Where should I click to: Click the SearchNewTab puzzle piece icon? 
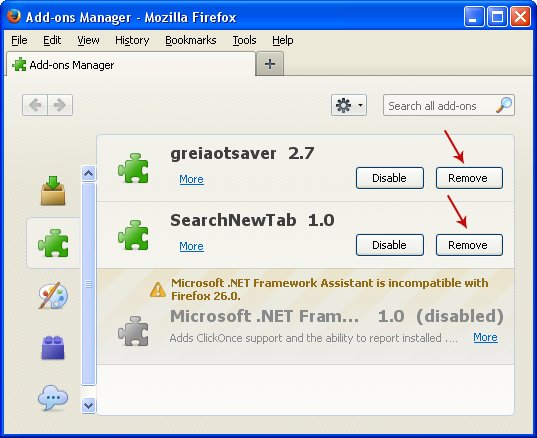tap(133, 235)
